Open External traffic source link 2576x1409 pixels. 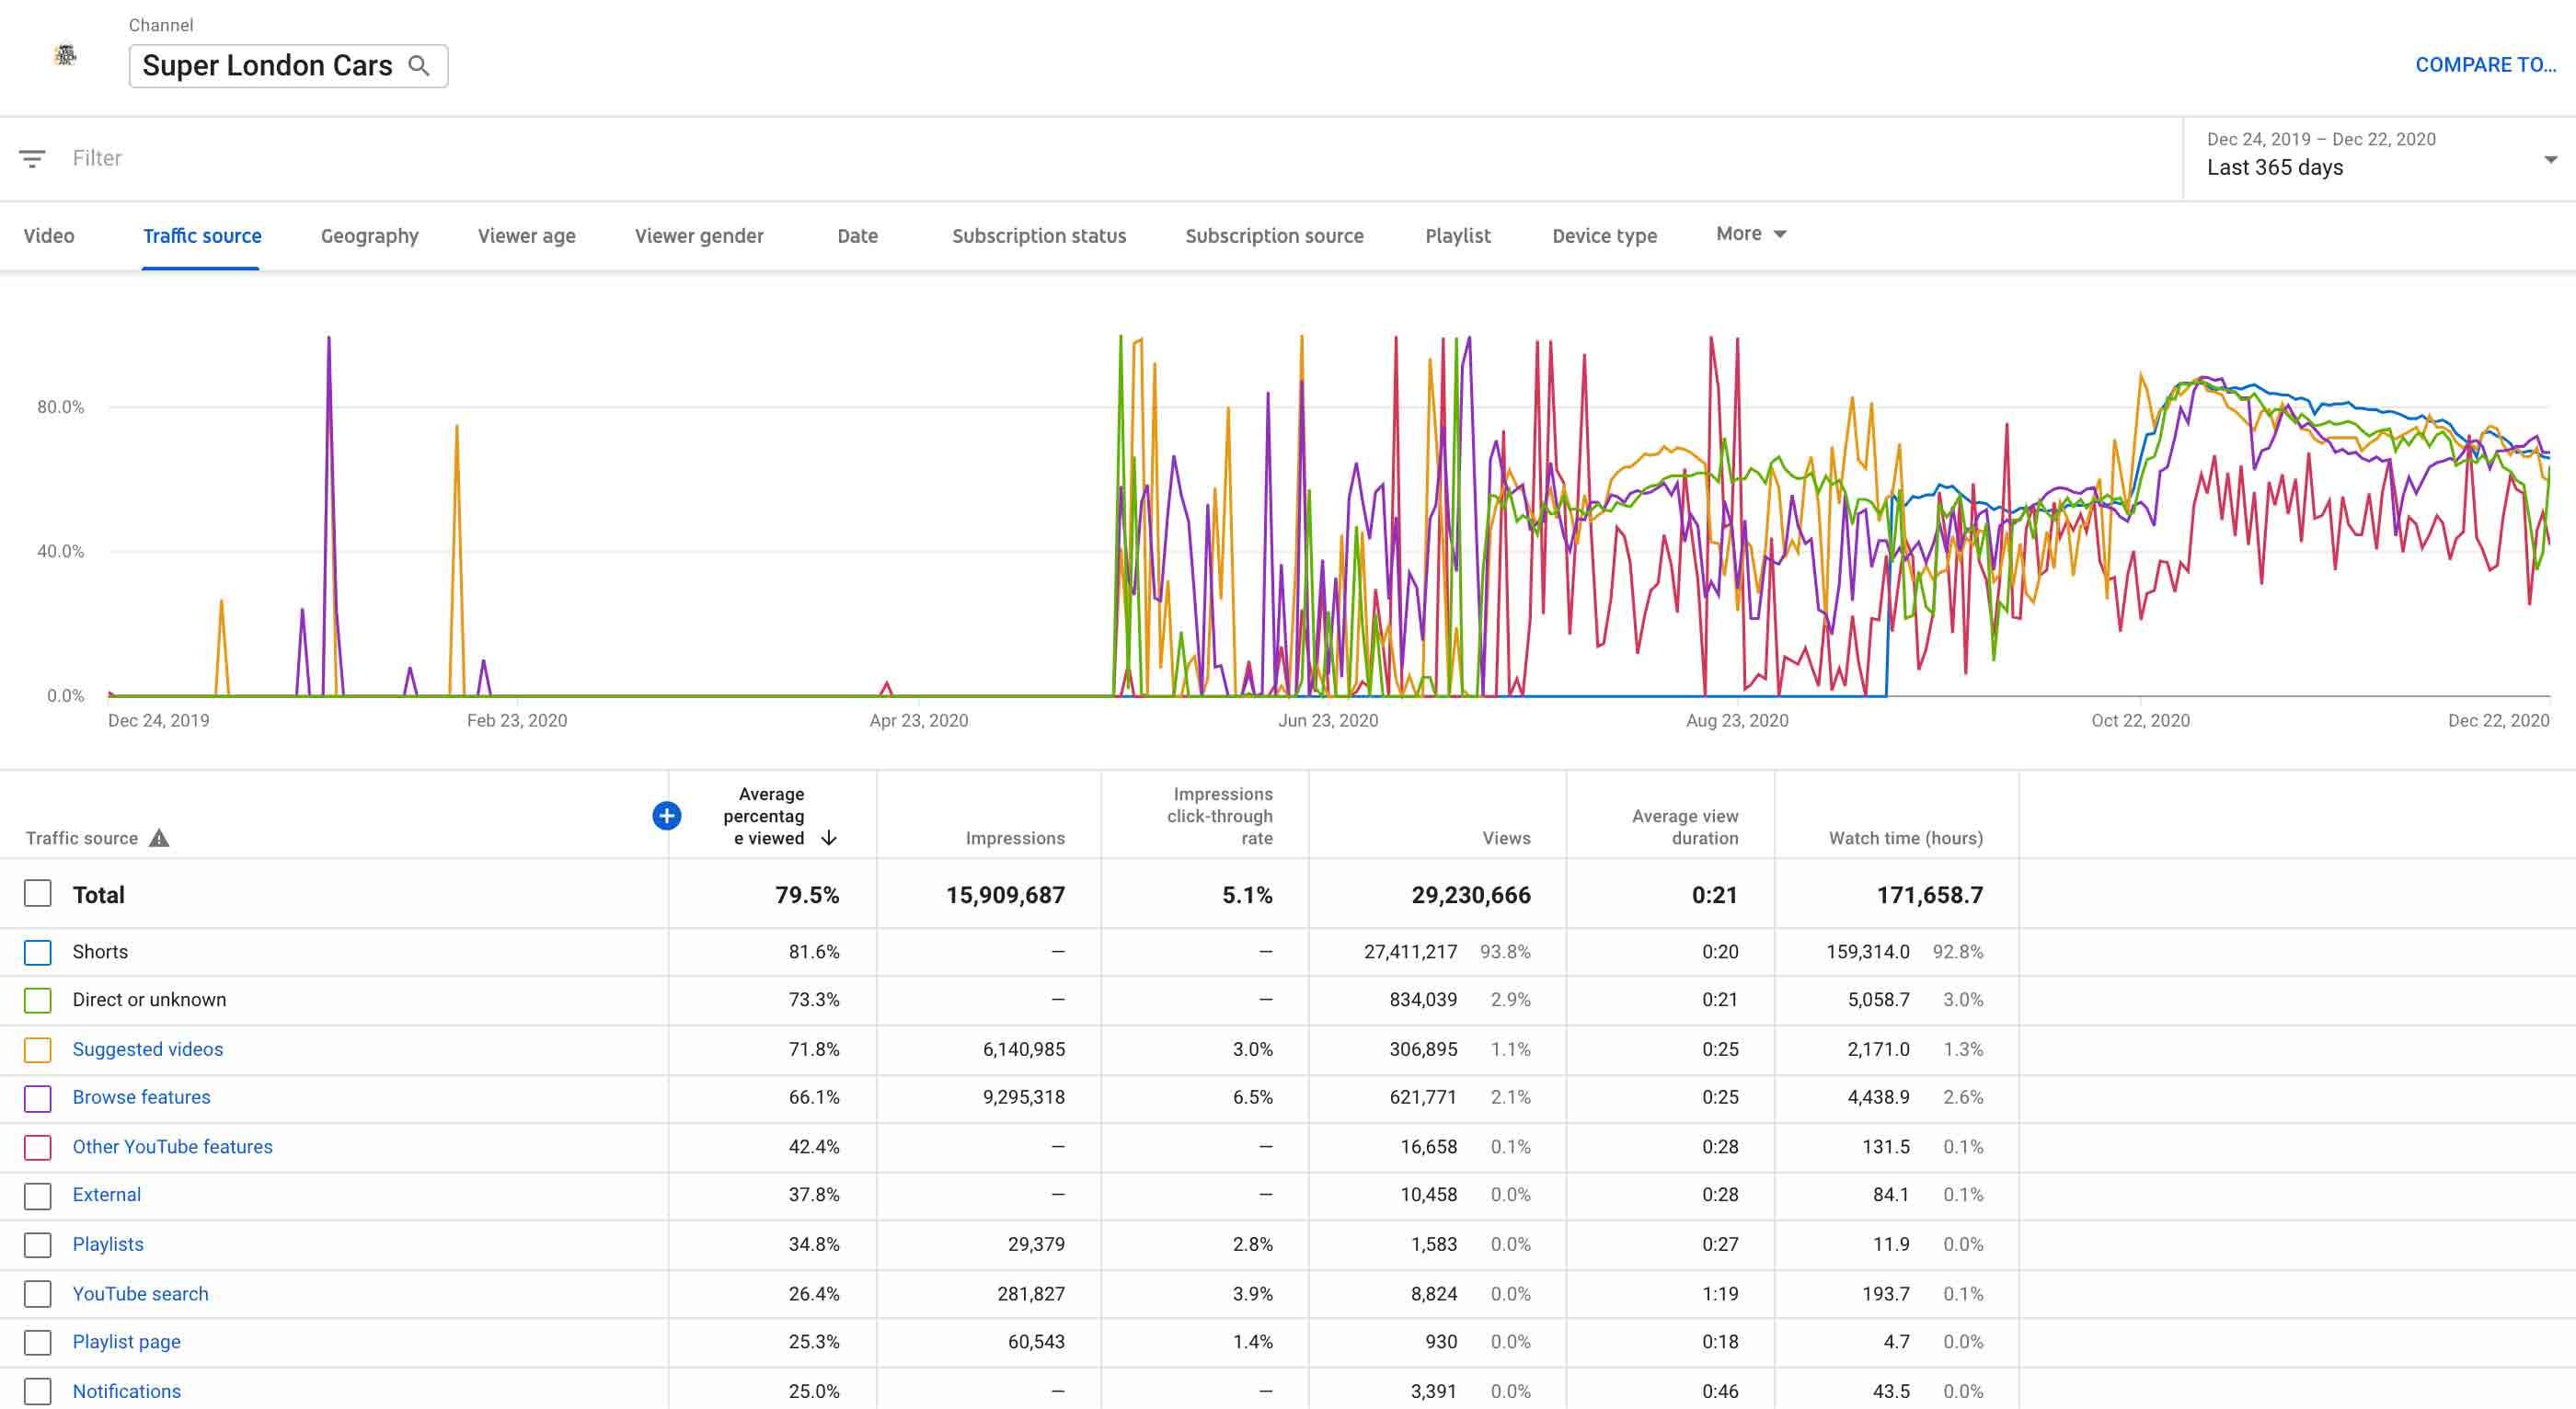click(106, 1194)
